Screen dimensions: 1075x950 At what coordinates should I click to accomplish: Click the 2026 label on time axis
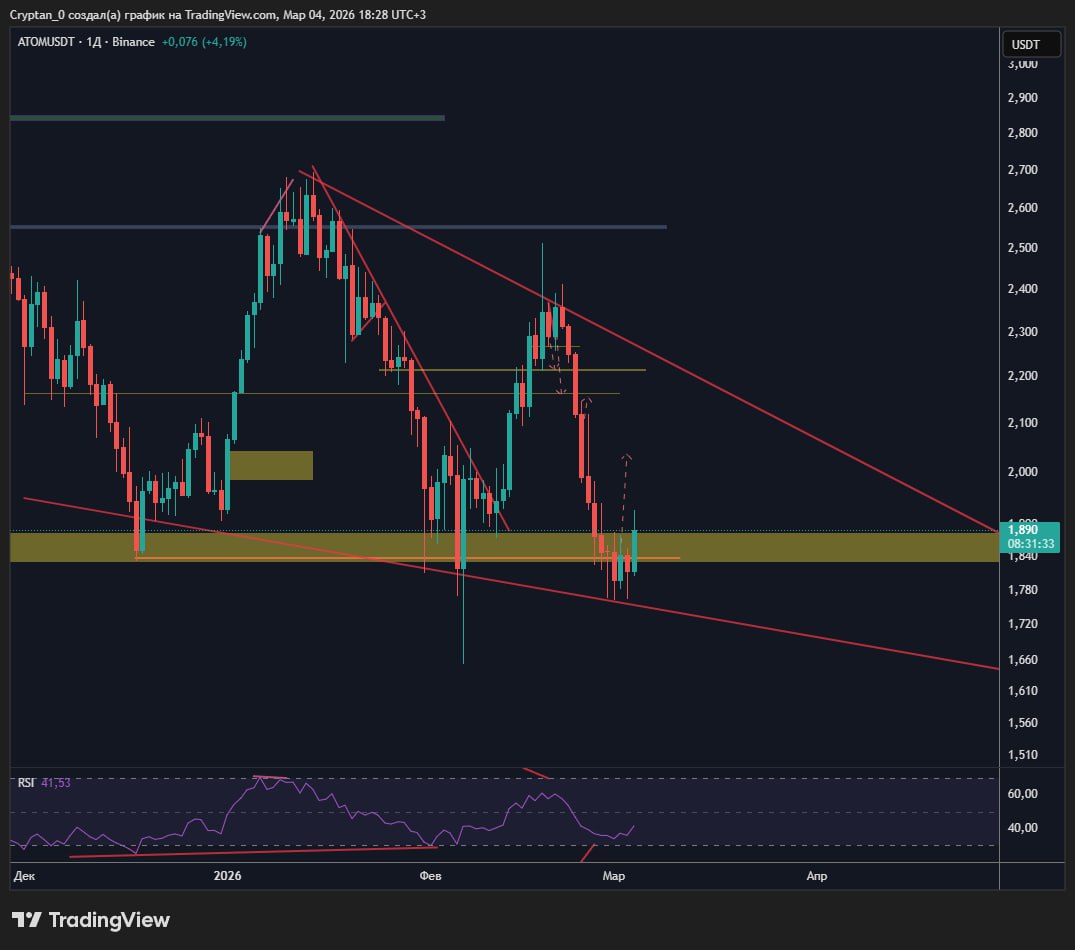228,876
